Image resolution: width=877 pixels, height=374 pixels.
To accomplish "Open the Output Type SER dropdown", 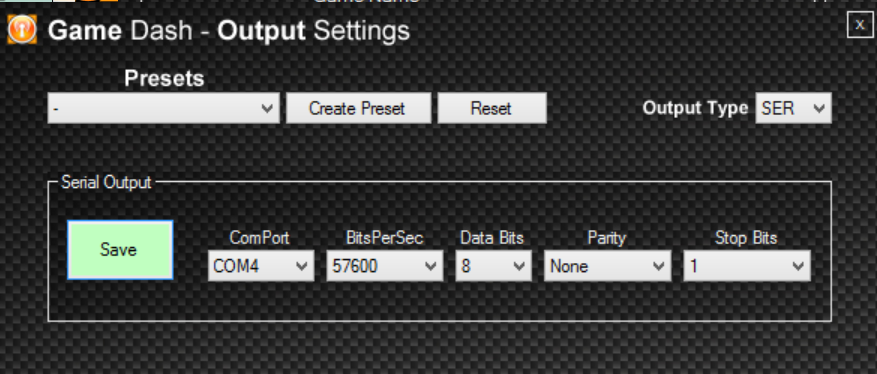I will [x=793, y=108].
